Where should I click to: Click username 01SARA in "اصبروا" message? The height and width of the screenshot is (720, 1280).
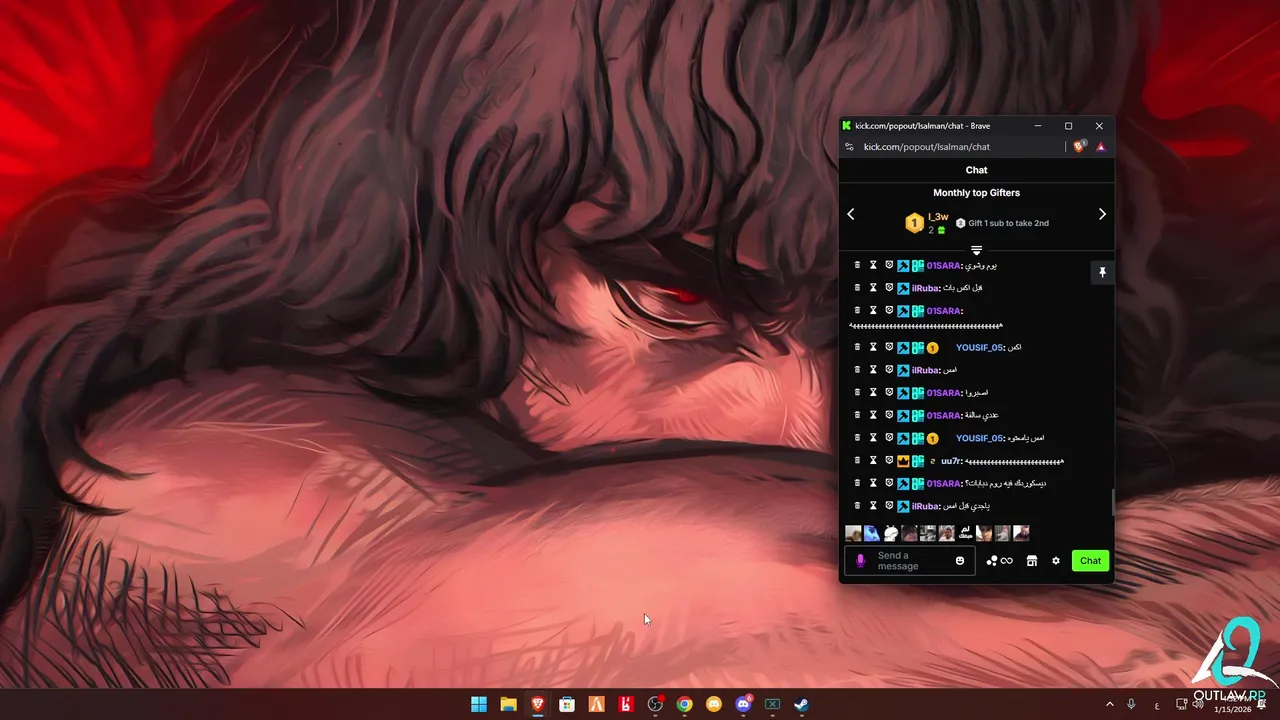tap(944, 393)
